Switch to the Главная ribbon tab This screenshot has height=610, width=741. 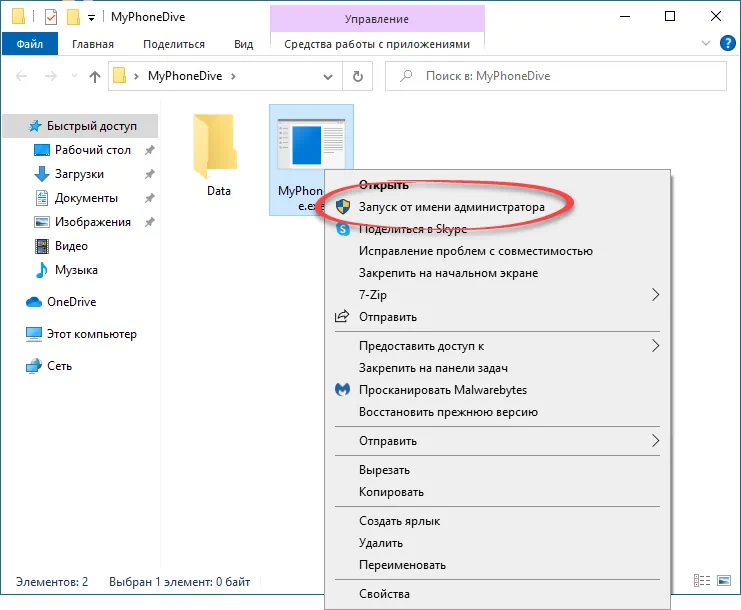click(x=93, y=44)
